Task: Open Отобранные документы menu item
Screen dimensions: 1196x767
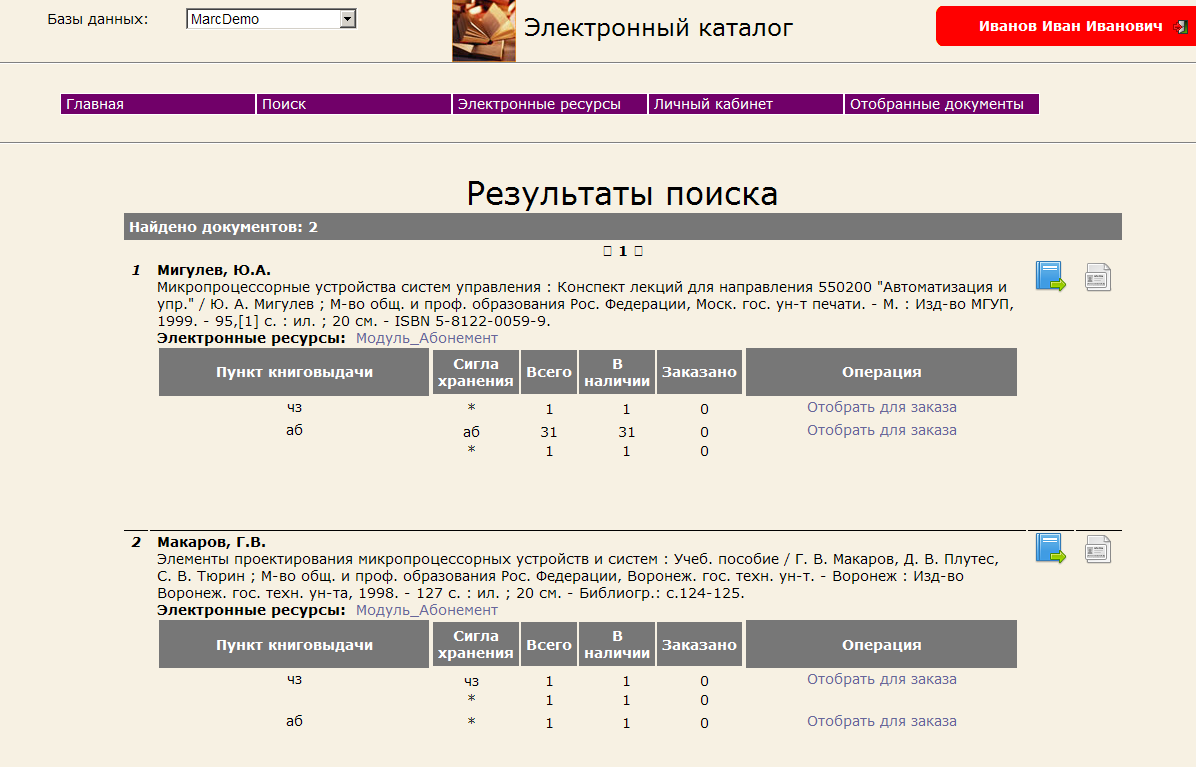Action: (x=942, y=104)
